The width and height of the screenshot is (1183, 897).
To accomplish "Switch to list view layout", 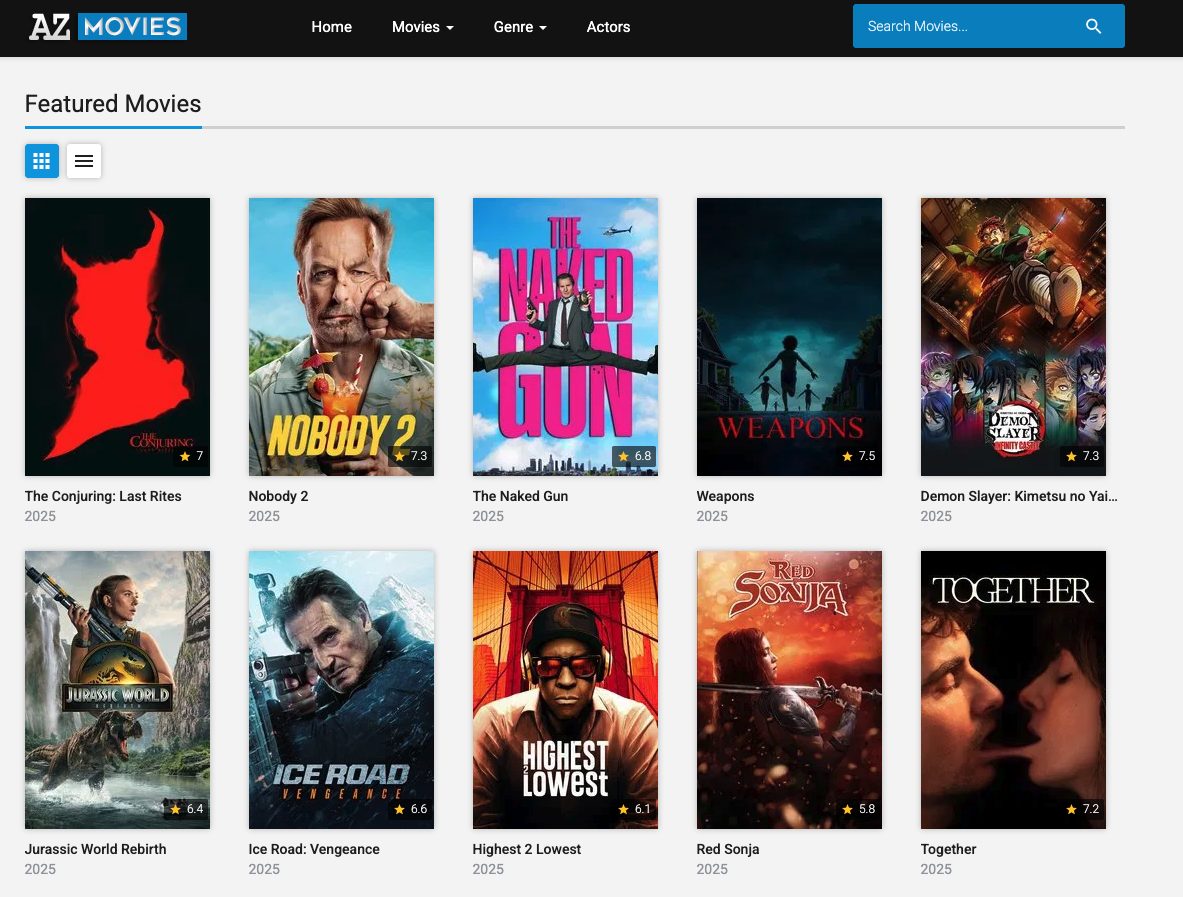I will coord(84,161).
